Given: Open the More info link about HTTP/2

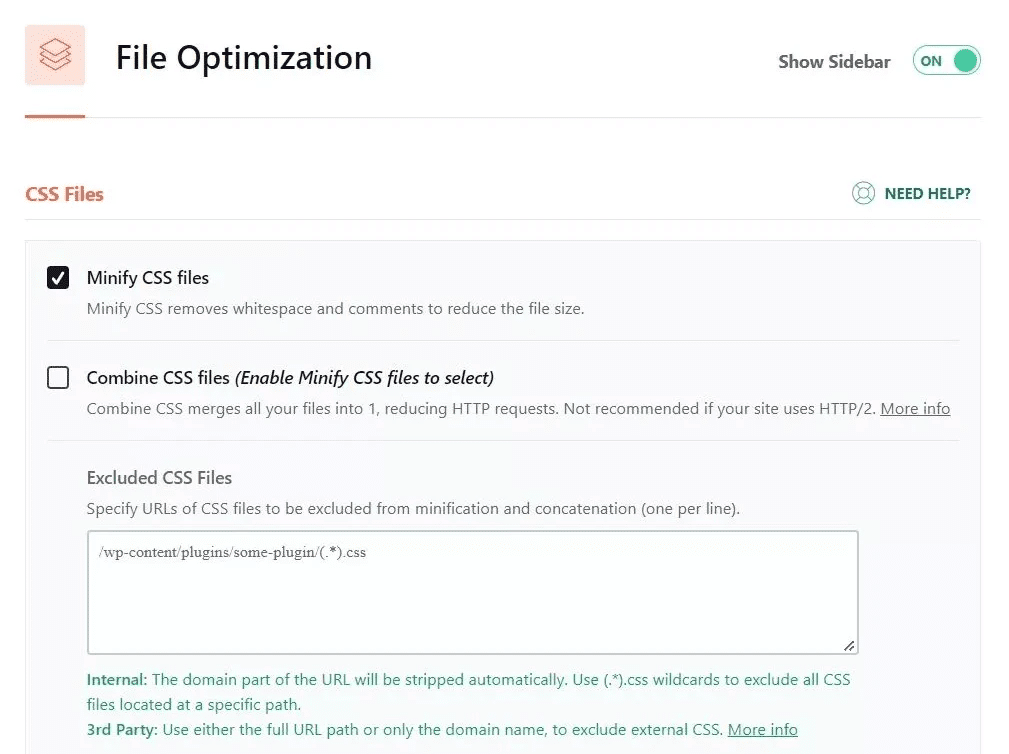Looking at the screenshot, I should [x=914, y=408].
